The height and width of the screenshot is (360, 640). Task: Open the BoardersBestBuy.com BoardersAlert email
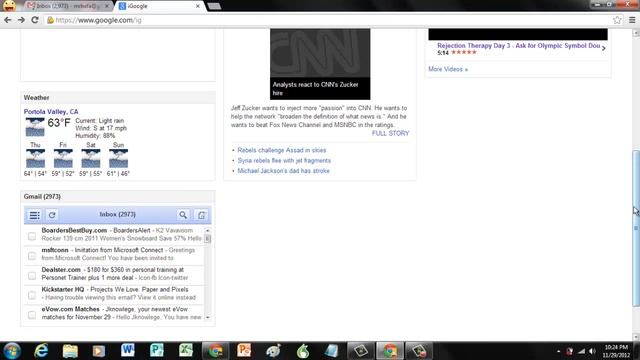point(122,234)
